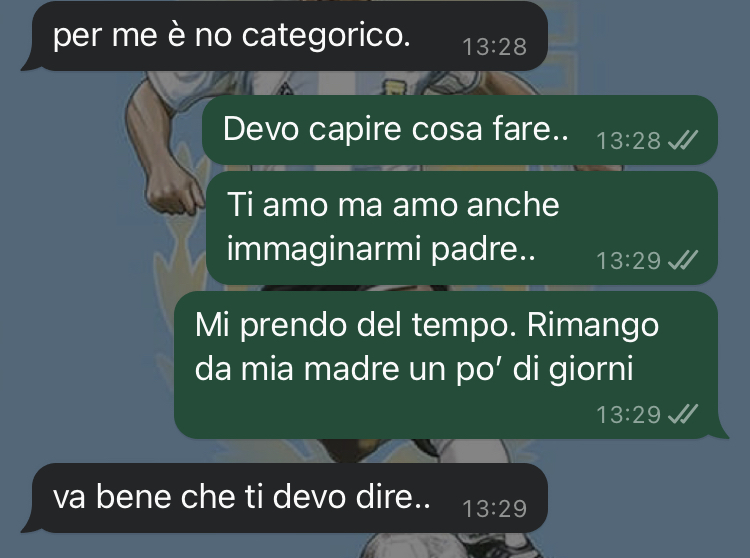
Task: Click the 13:29 timestamp under "un po' di giorni"
Action: [x=629, y=415]
